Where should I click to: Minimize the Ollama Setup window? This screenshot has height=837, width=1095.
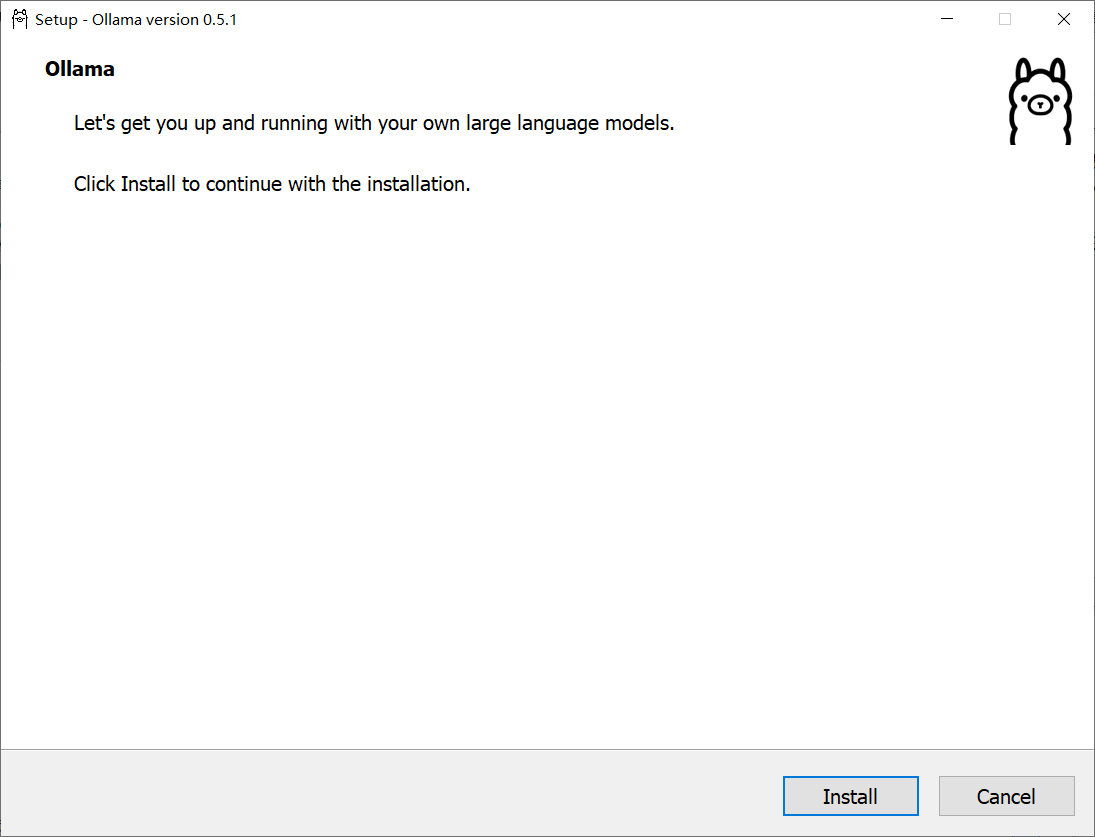[947, 20]
